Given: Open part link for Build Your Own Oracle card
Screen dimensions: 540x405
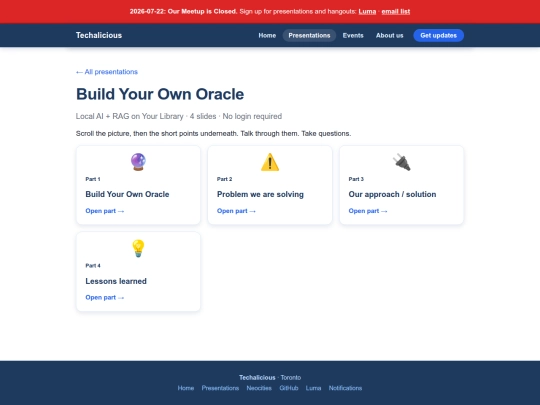Looking at the screenshot, I should coord(105,211).
